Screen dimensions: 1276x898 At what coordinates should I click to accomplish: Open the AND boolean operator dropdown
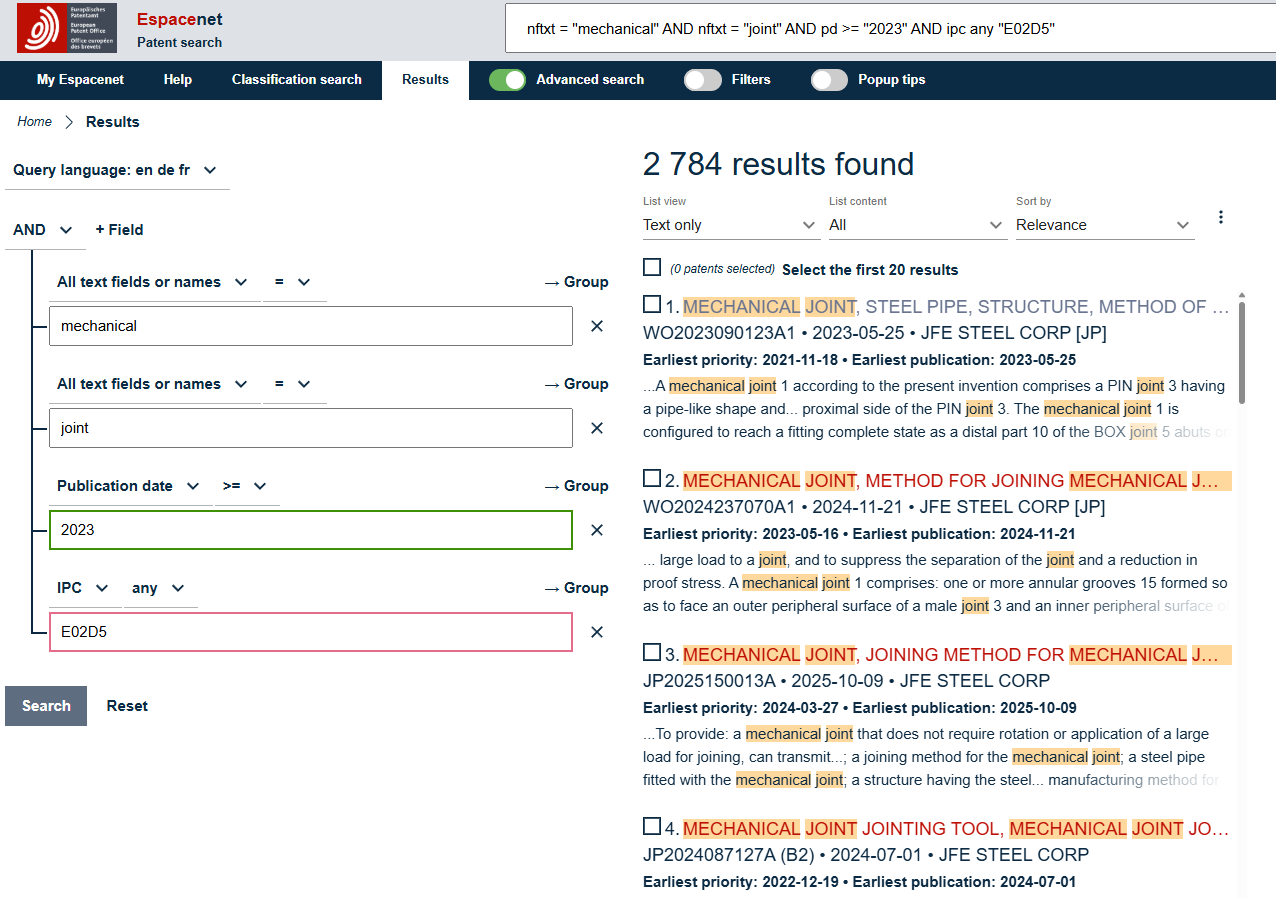pos(44,230)
